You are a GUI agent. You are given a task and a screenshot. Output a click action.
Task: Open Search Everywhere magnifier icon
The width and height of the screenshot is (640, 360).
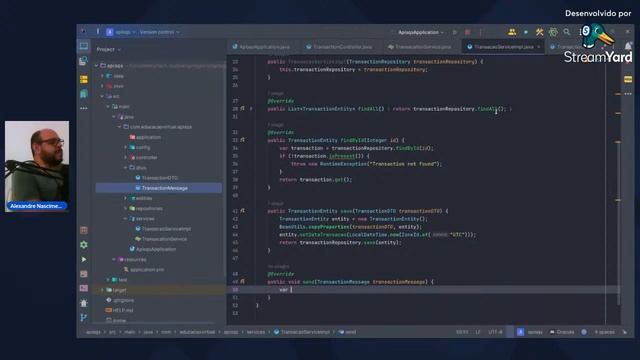click(x=567, y=32)
